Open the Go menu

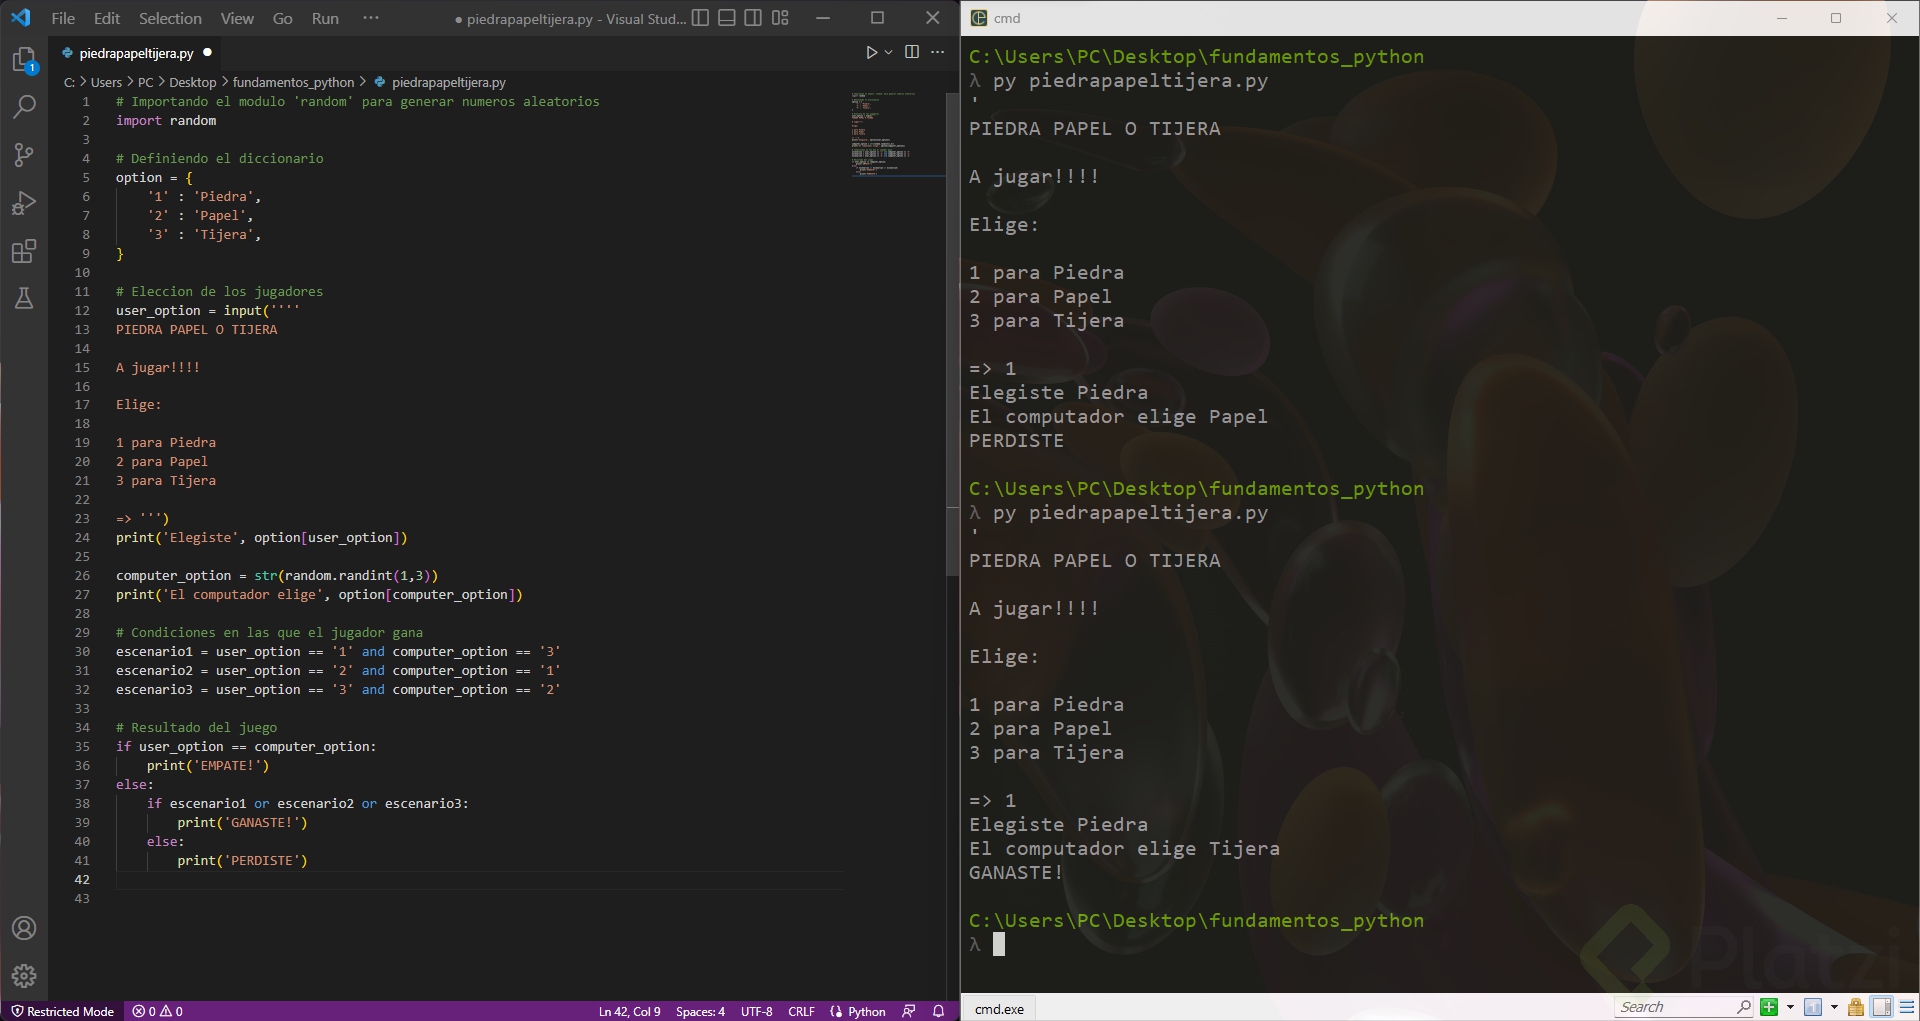pos(283,18)
